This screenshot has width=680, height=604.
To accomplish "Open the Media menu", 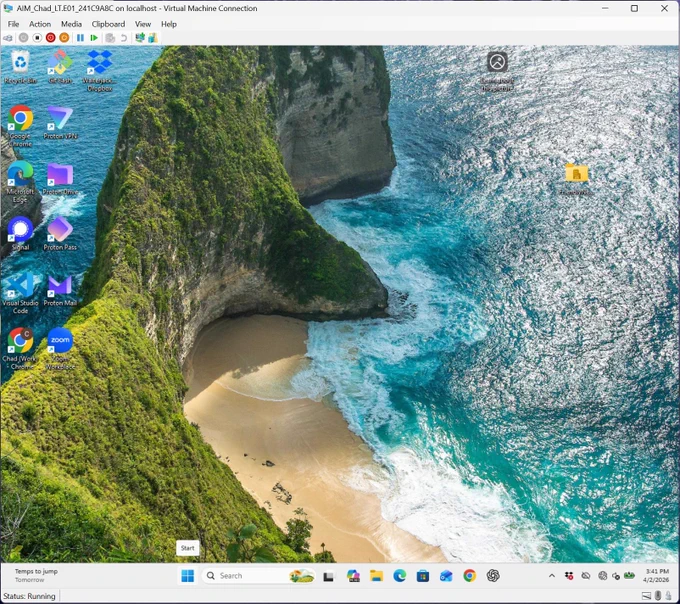I will click(x=71, y=24).
